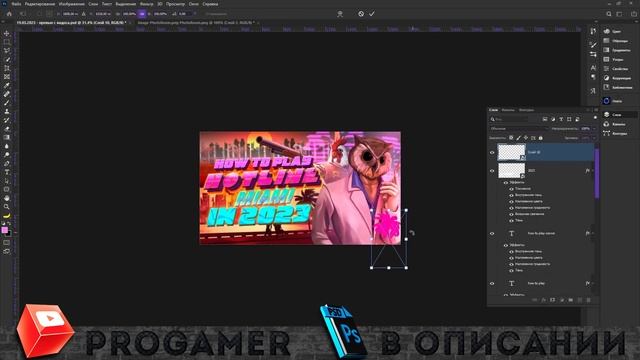Add layer mask from Layers footer
The width and height of the screenshot is (640, 360).
coord(552,300)
